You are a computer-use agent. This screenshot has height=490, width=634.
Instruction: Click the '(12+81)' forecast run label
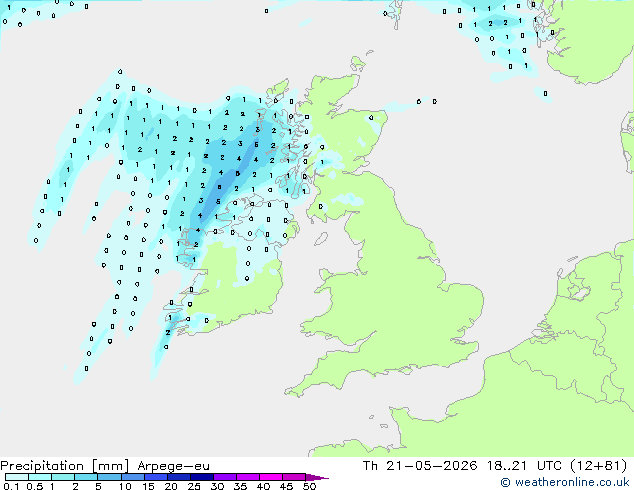(599, 466)
